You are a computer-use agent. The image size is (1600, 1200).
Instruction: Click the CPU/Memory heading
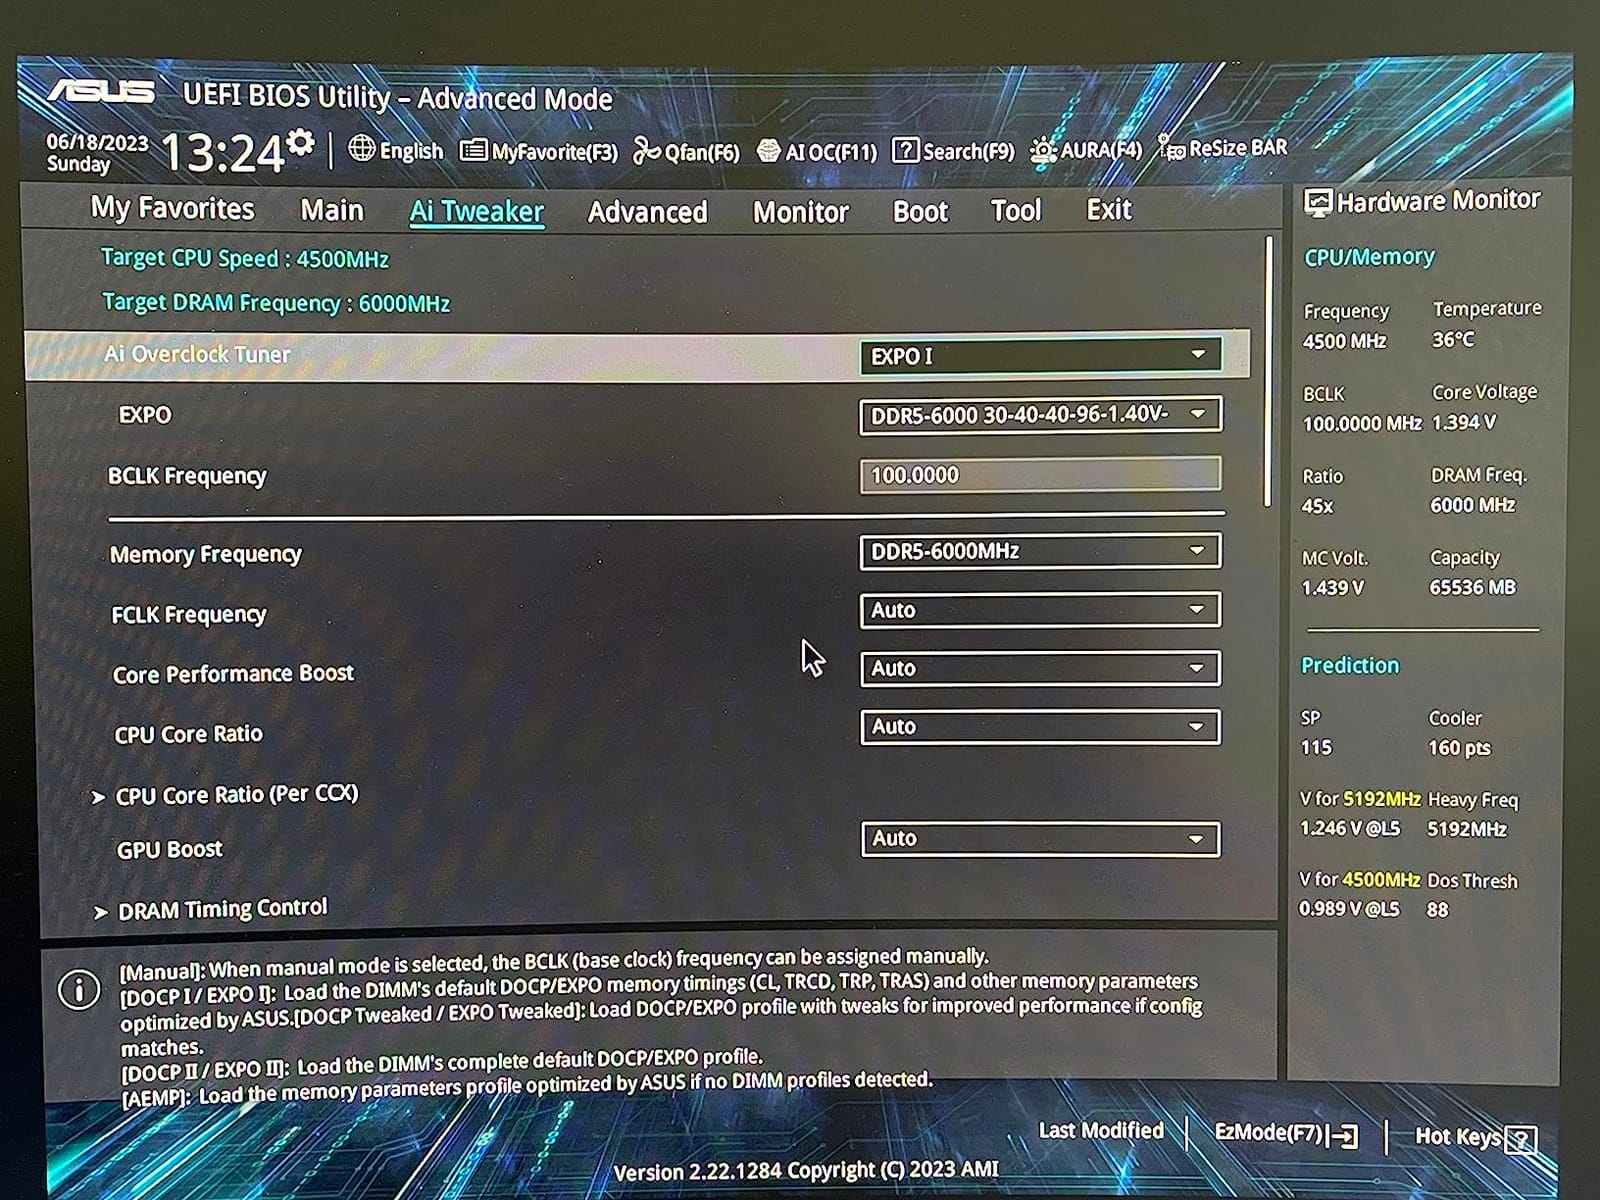click(x=1369, y=257)
